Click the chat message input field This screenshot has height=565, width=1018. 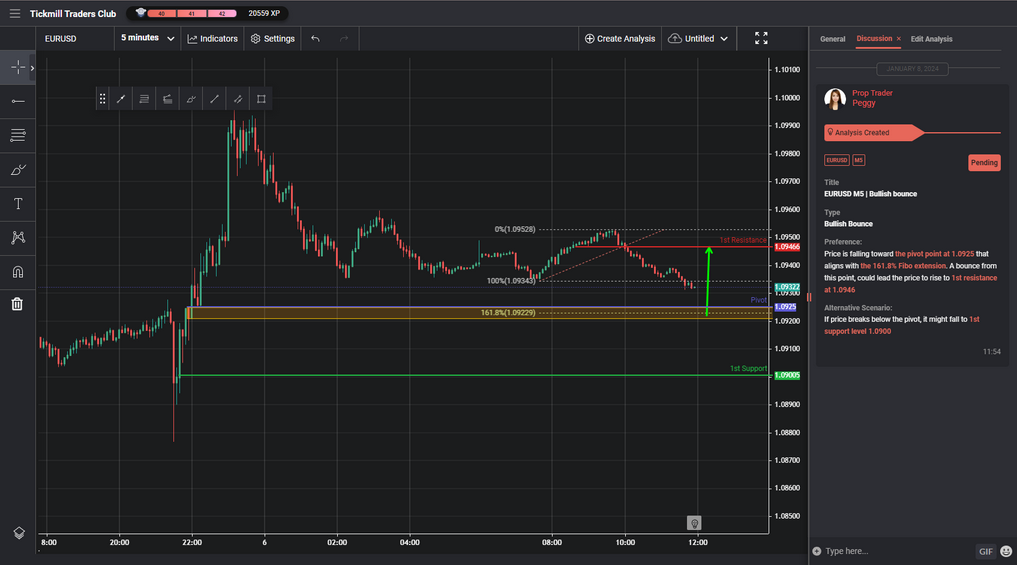coord(896,551)
